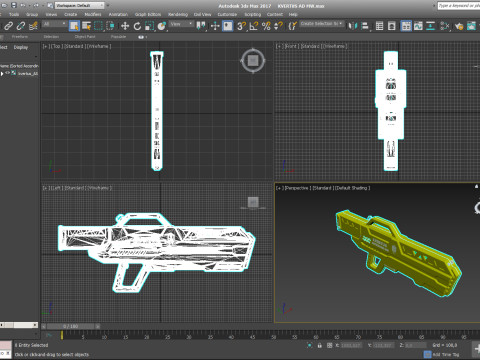
Task: Click the Save File quick access icon
Action: pyautogui.click(x=14, y=5)
